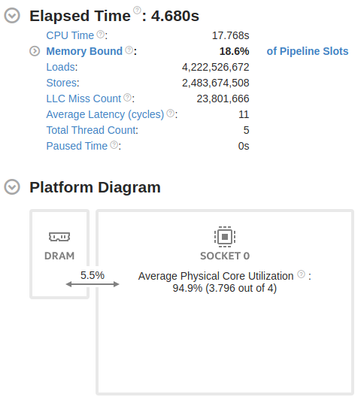The height and width of the screenshot is (400, 364).
Task: Open help icon next to Elapsed Time
Action: click(x=137, y=10)
